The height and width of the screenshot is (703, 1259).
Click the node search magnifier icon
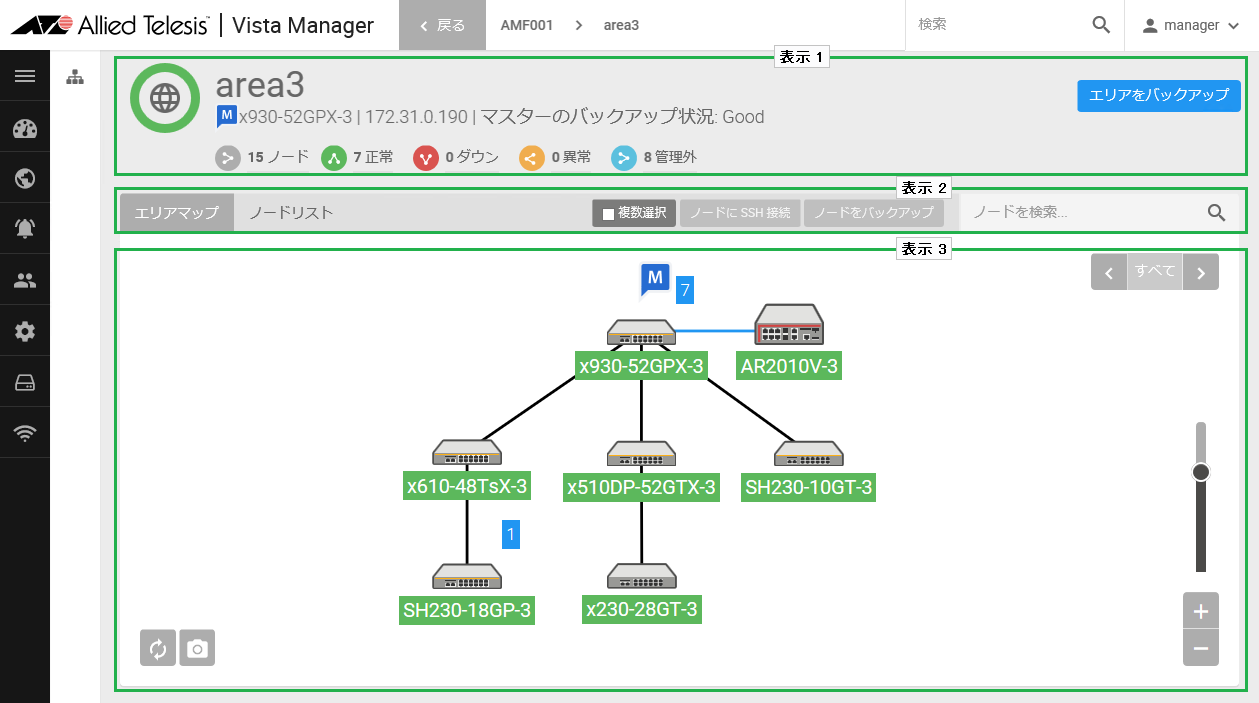click(1216, 212)
